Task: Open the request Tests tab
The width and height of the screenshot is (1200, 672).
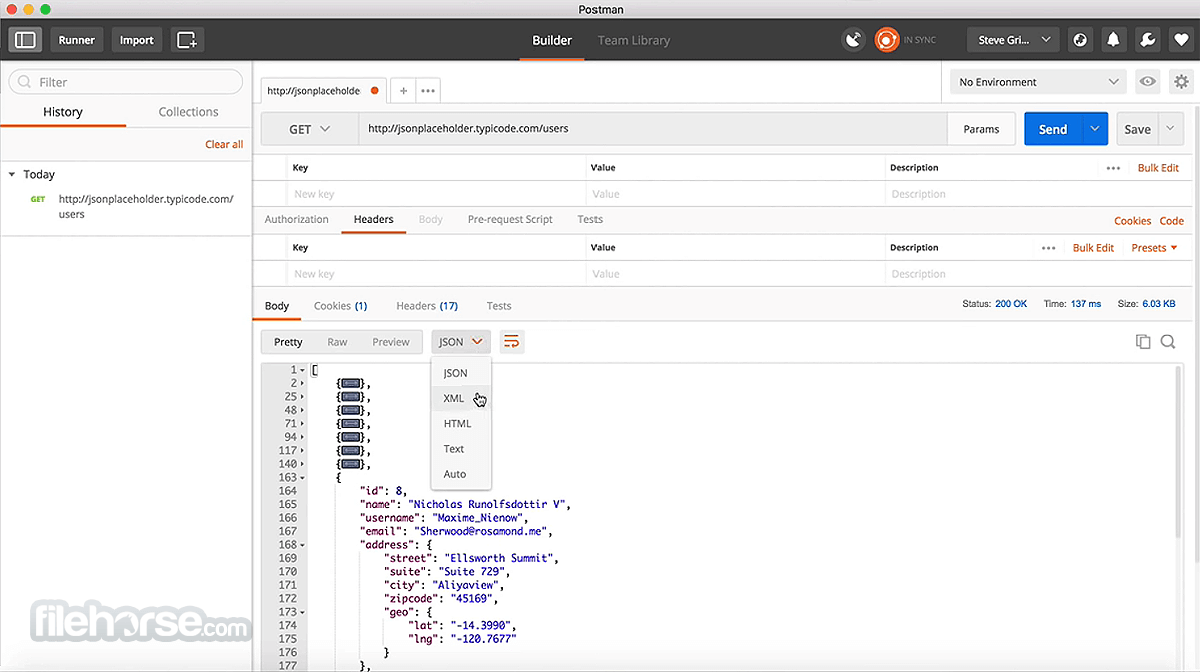Action: point(590,219)
